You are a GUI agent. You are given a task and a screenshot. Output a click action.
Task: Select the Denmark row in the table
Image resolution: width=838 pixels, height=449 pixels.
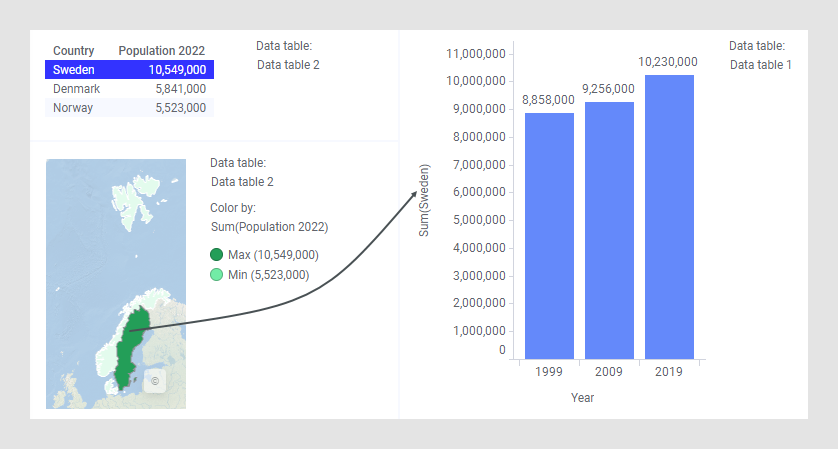pos(129,89)
